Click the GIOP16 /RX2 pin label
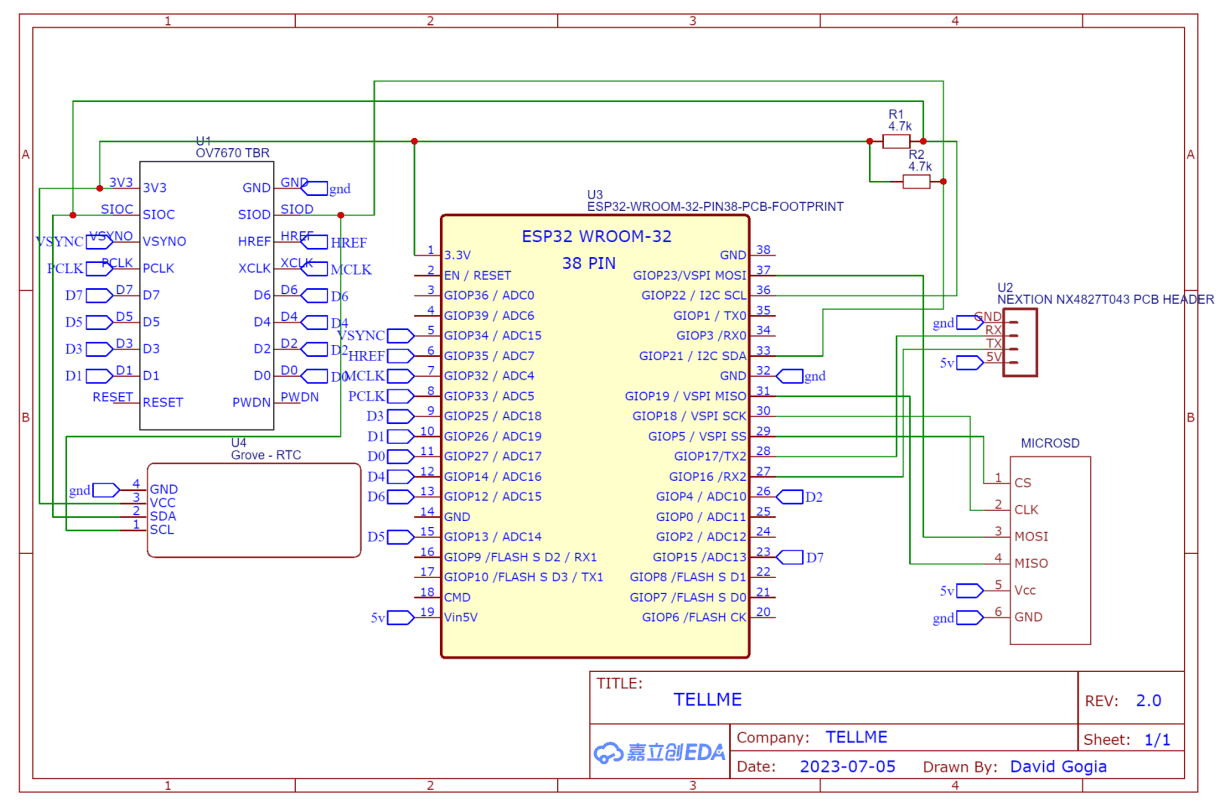 [x=708, y=477]
